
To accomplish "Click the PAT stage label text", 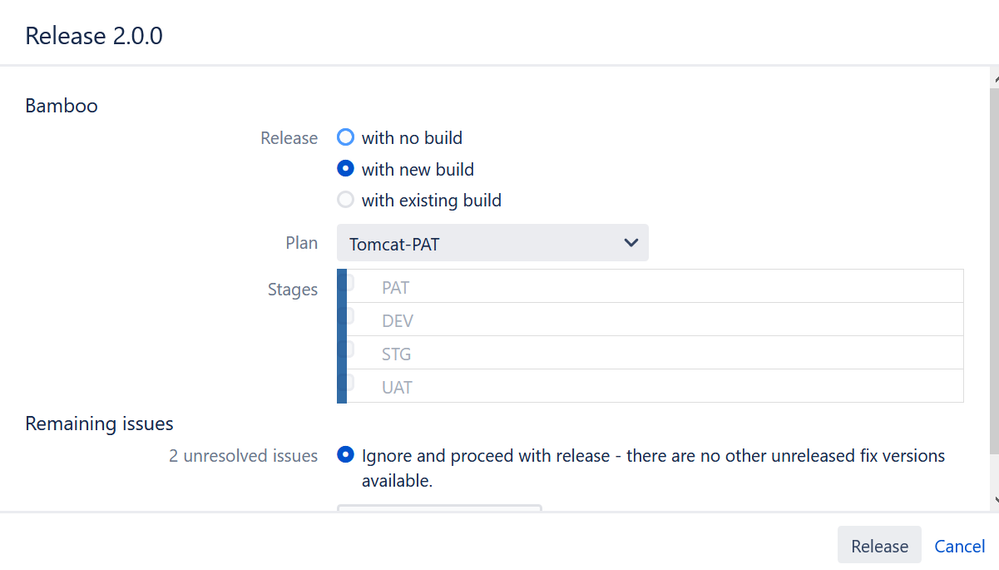I will pyautogui.click(x=396, y=288).
